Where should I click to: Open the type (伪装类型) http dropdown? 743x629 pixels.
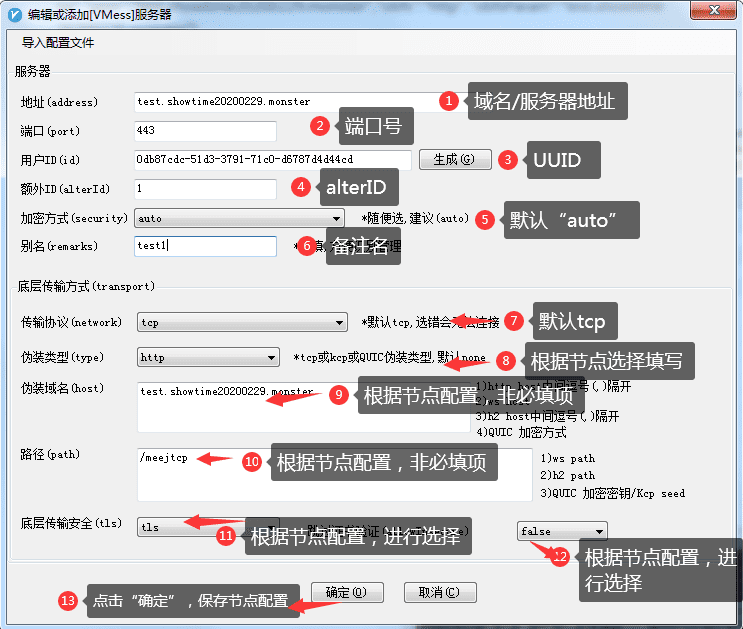coord(208,357)
